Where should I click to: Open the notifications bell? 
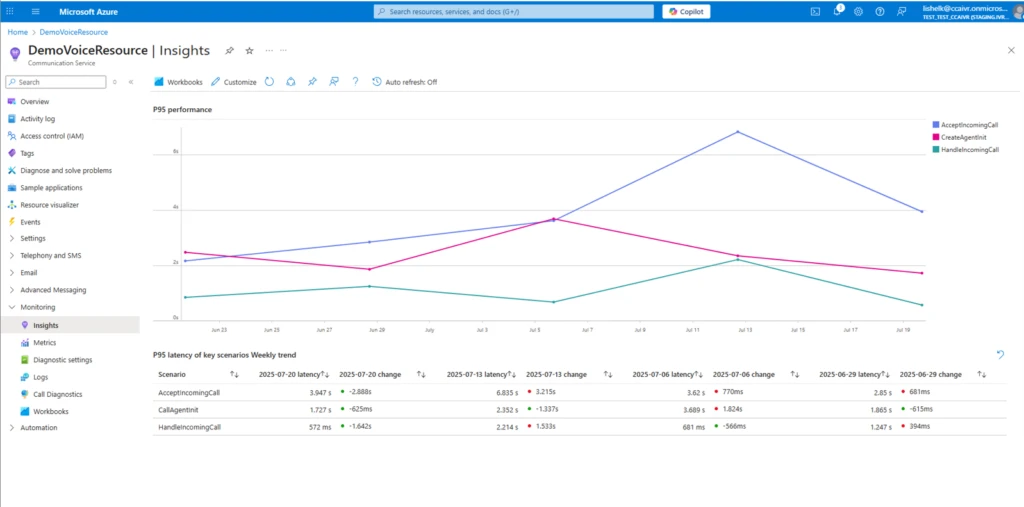(837, 12)
